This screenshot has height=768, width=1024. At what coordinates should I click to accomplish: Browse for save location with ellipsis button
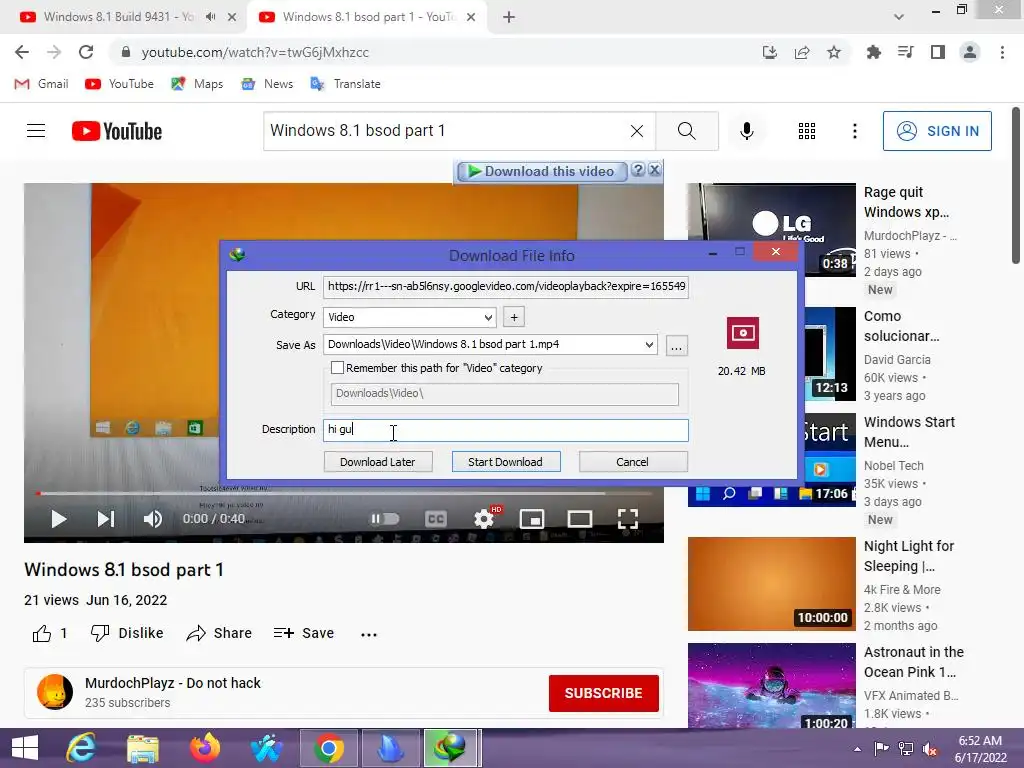coord(677,345)
